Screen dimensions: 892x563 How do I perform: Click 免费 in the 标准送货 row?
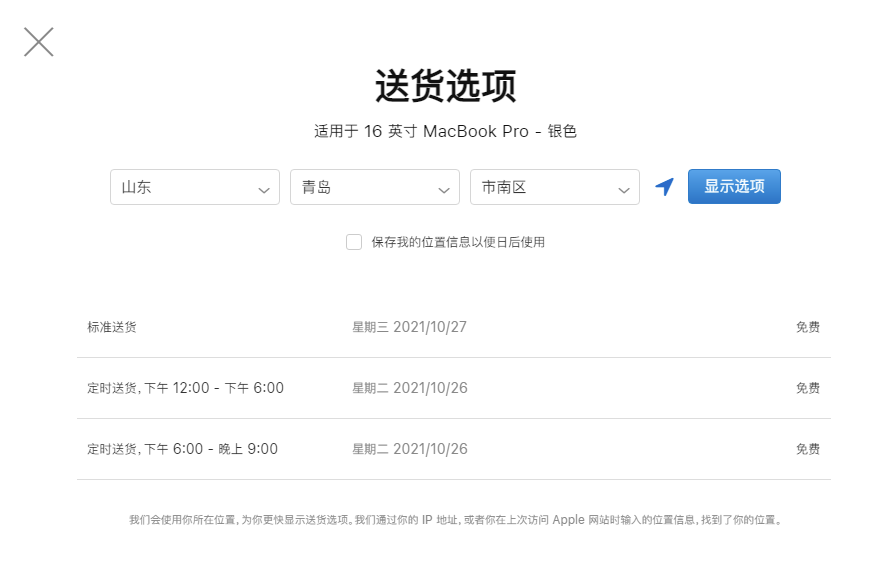[x=808, y=327]
